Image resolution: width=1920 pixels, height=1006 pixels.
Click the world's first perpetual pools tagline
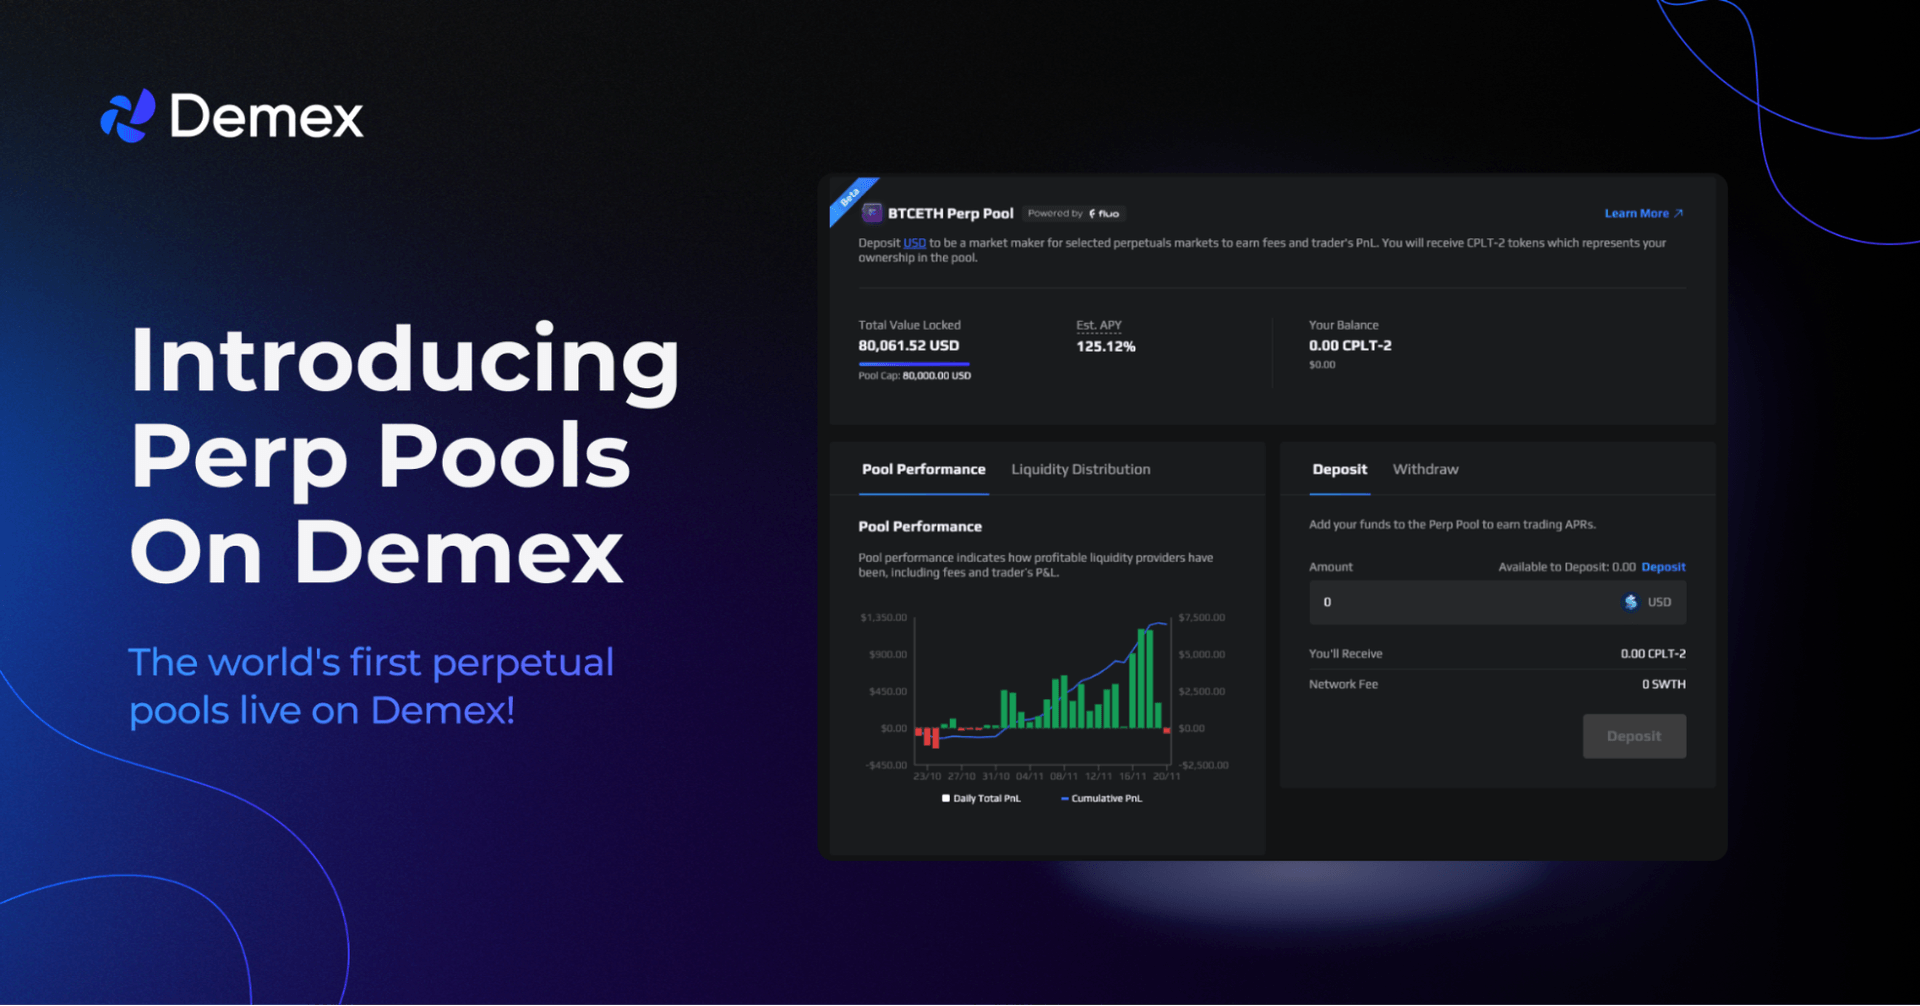click(x=371, y=686)
